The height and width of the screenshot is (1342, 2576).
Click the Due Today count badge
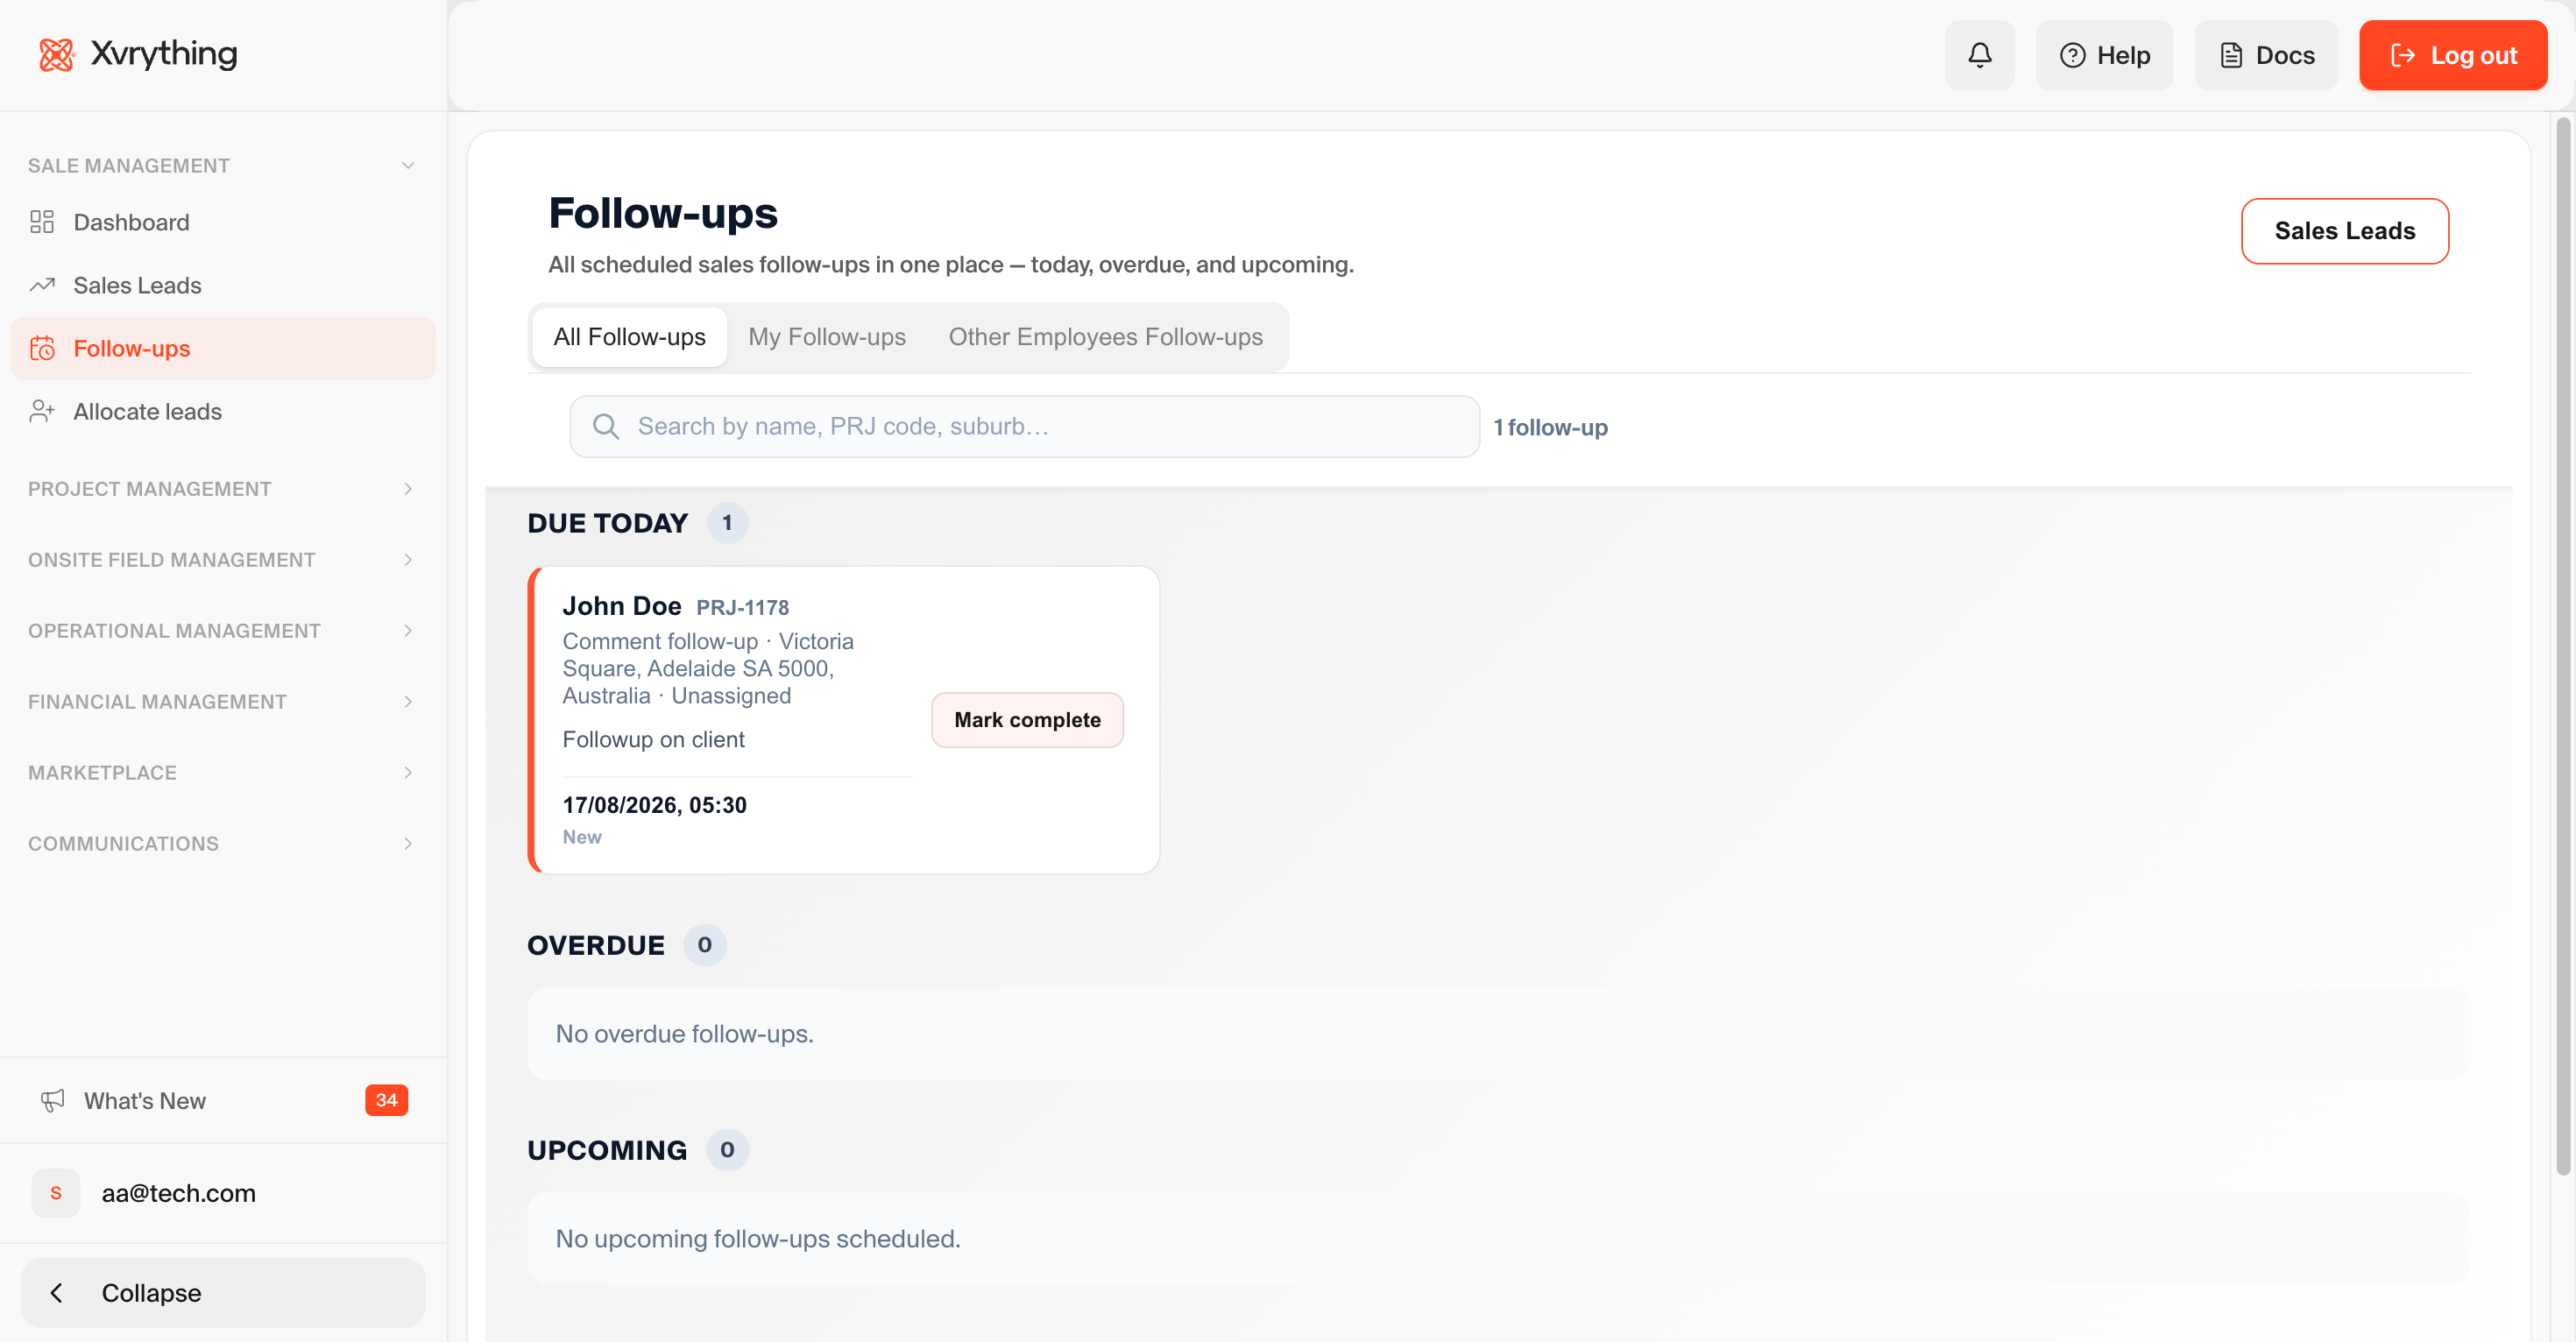click(x=727, y=523)
